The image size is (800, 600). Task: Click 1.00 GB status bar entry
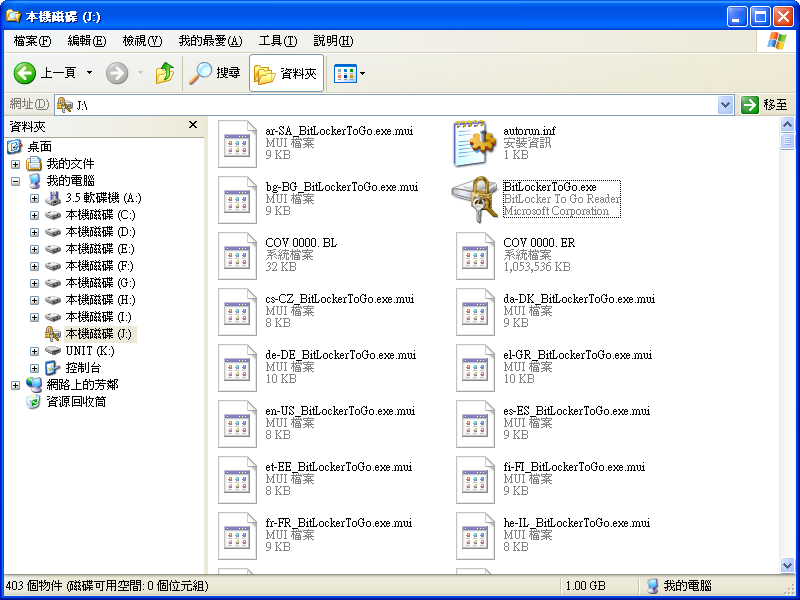coord(585,586)
